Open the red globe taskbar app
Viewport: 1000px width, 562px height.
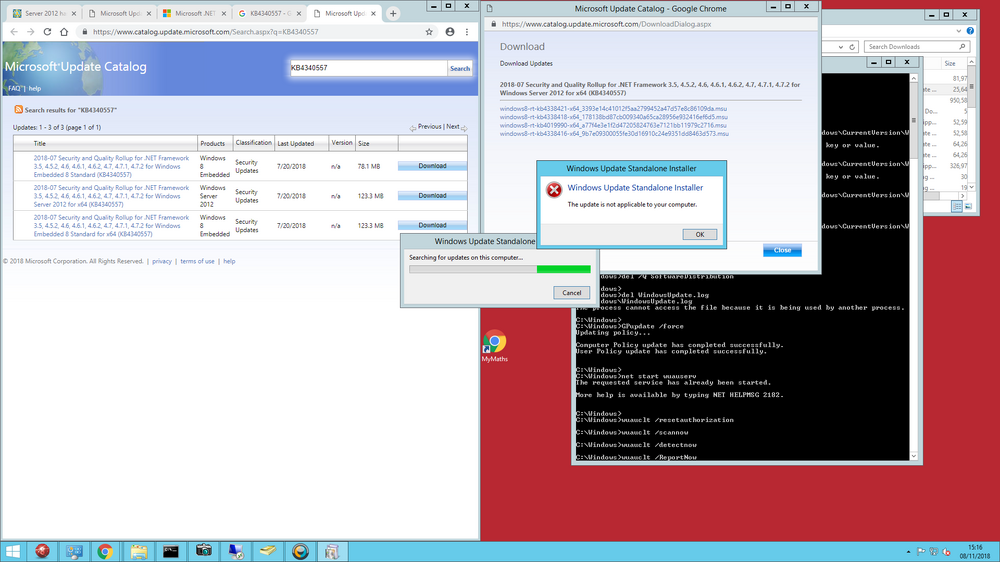click(x=43, y=551)
